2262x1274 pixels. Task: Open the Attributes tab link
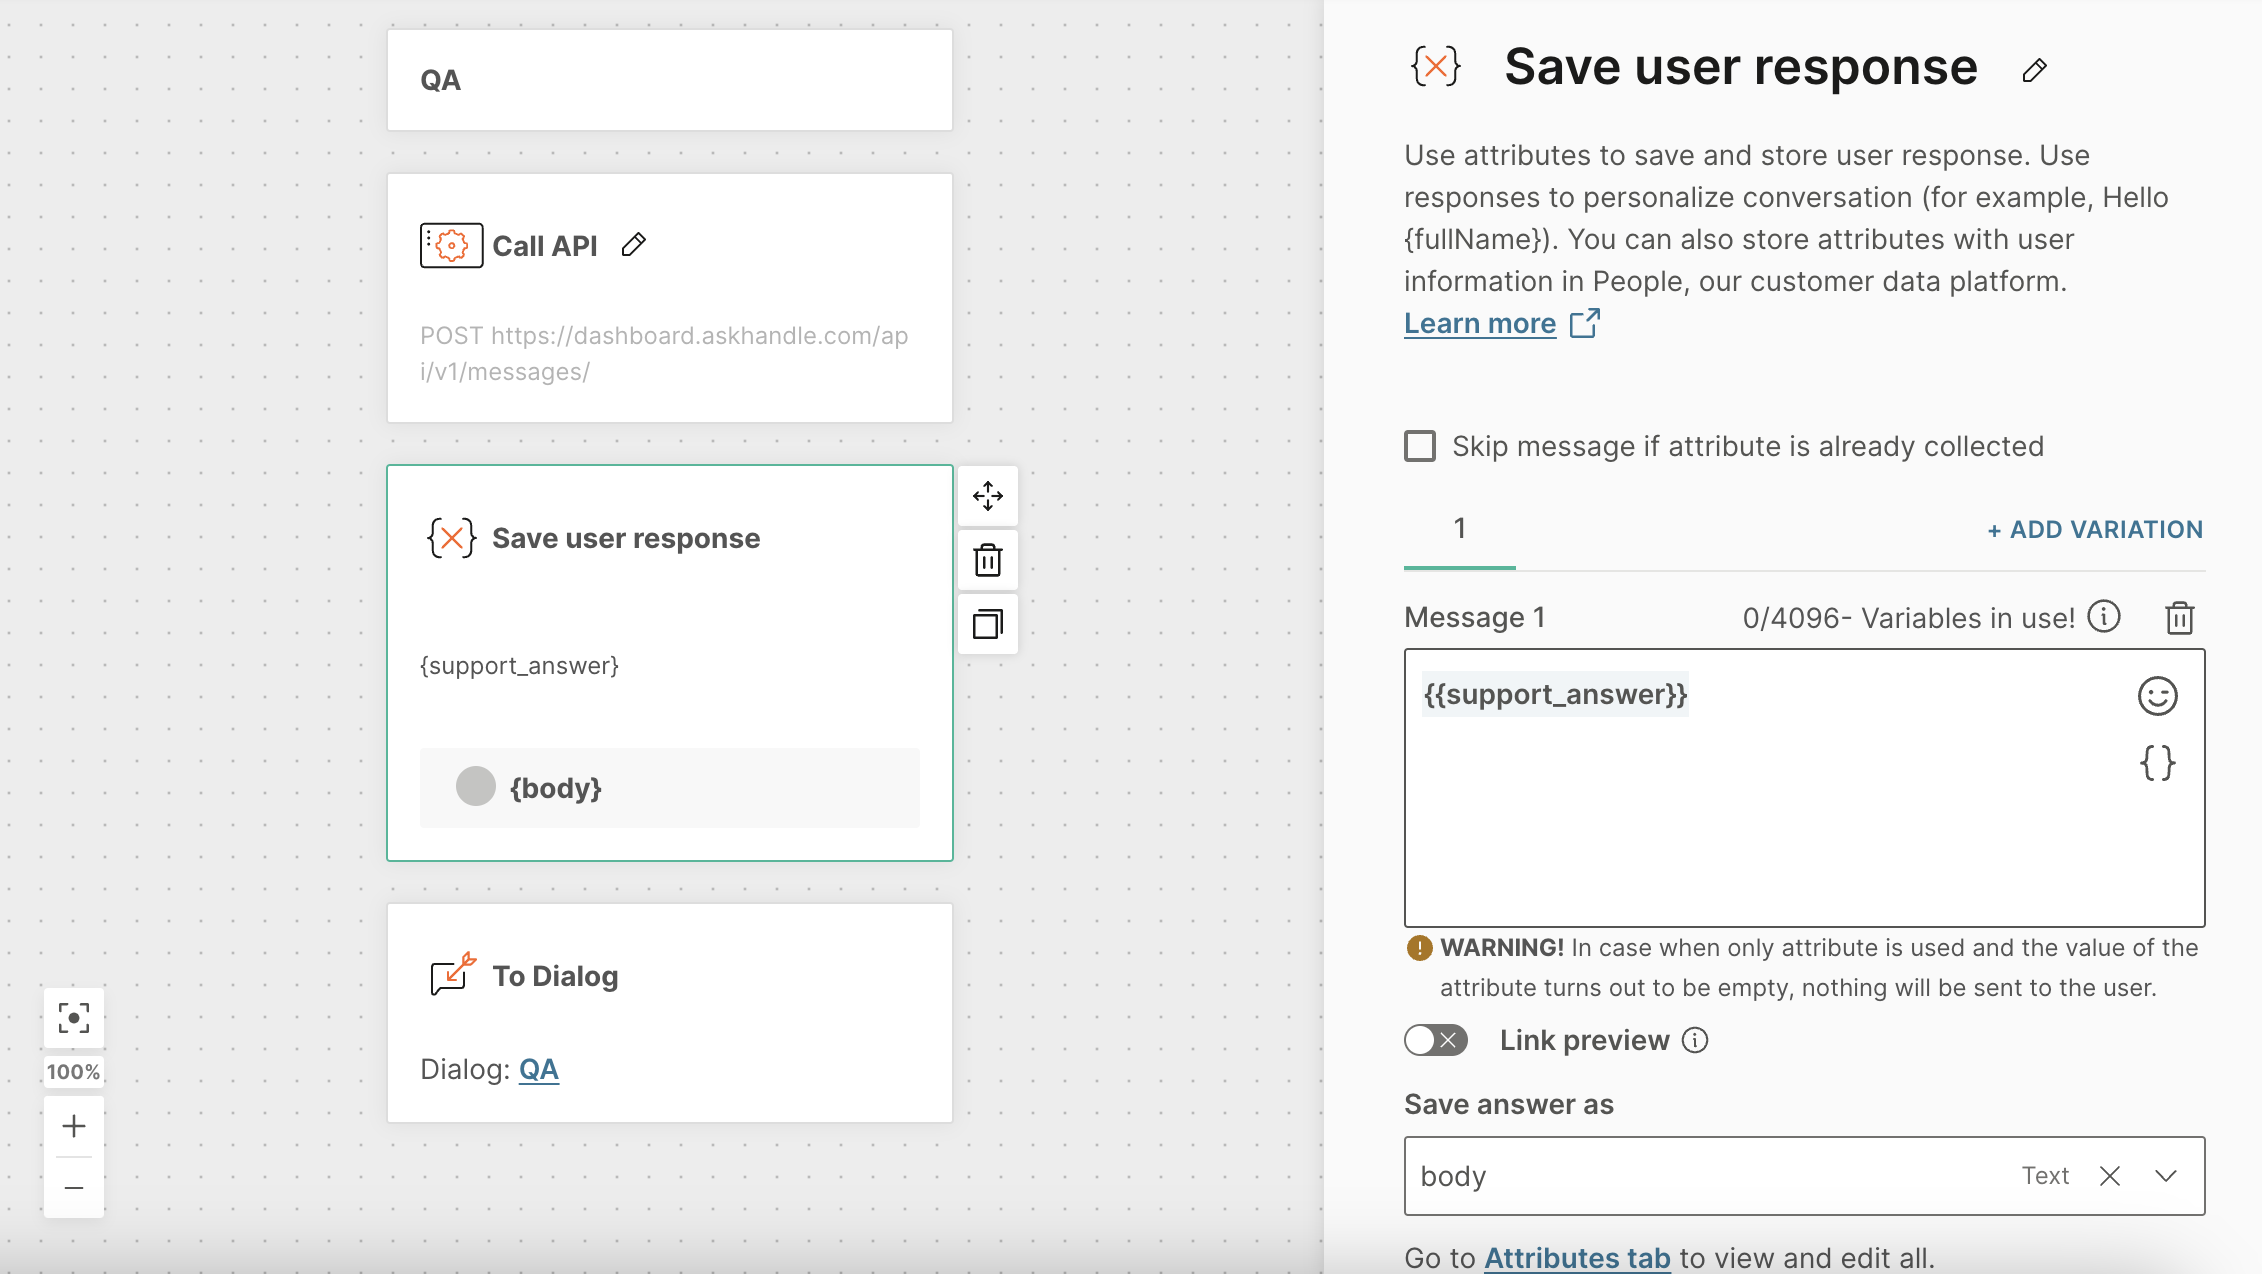coord(1577,1257)
